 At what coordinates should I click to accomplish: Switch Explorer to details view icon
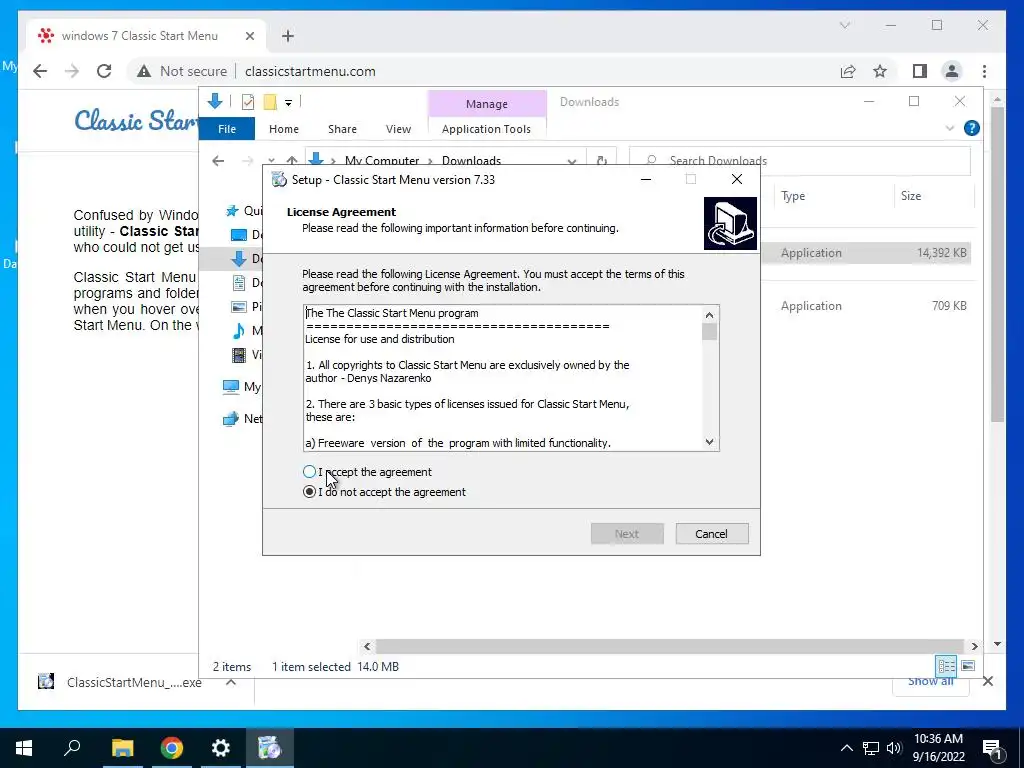coord(946,665)
